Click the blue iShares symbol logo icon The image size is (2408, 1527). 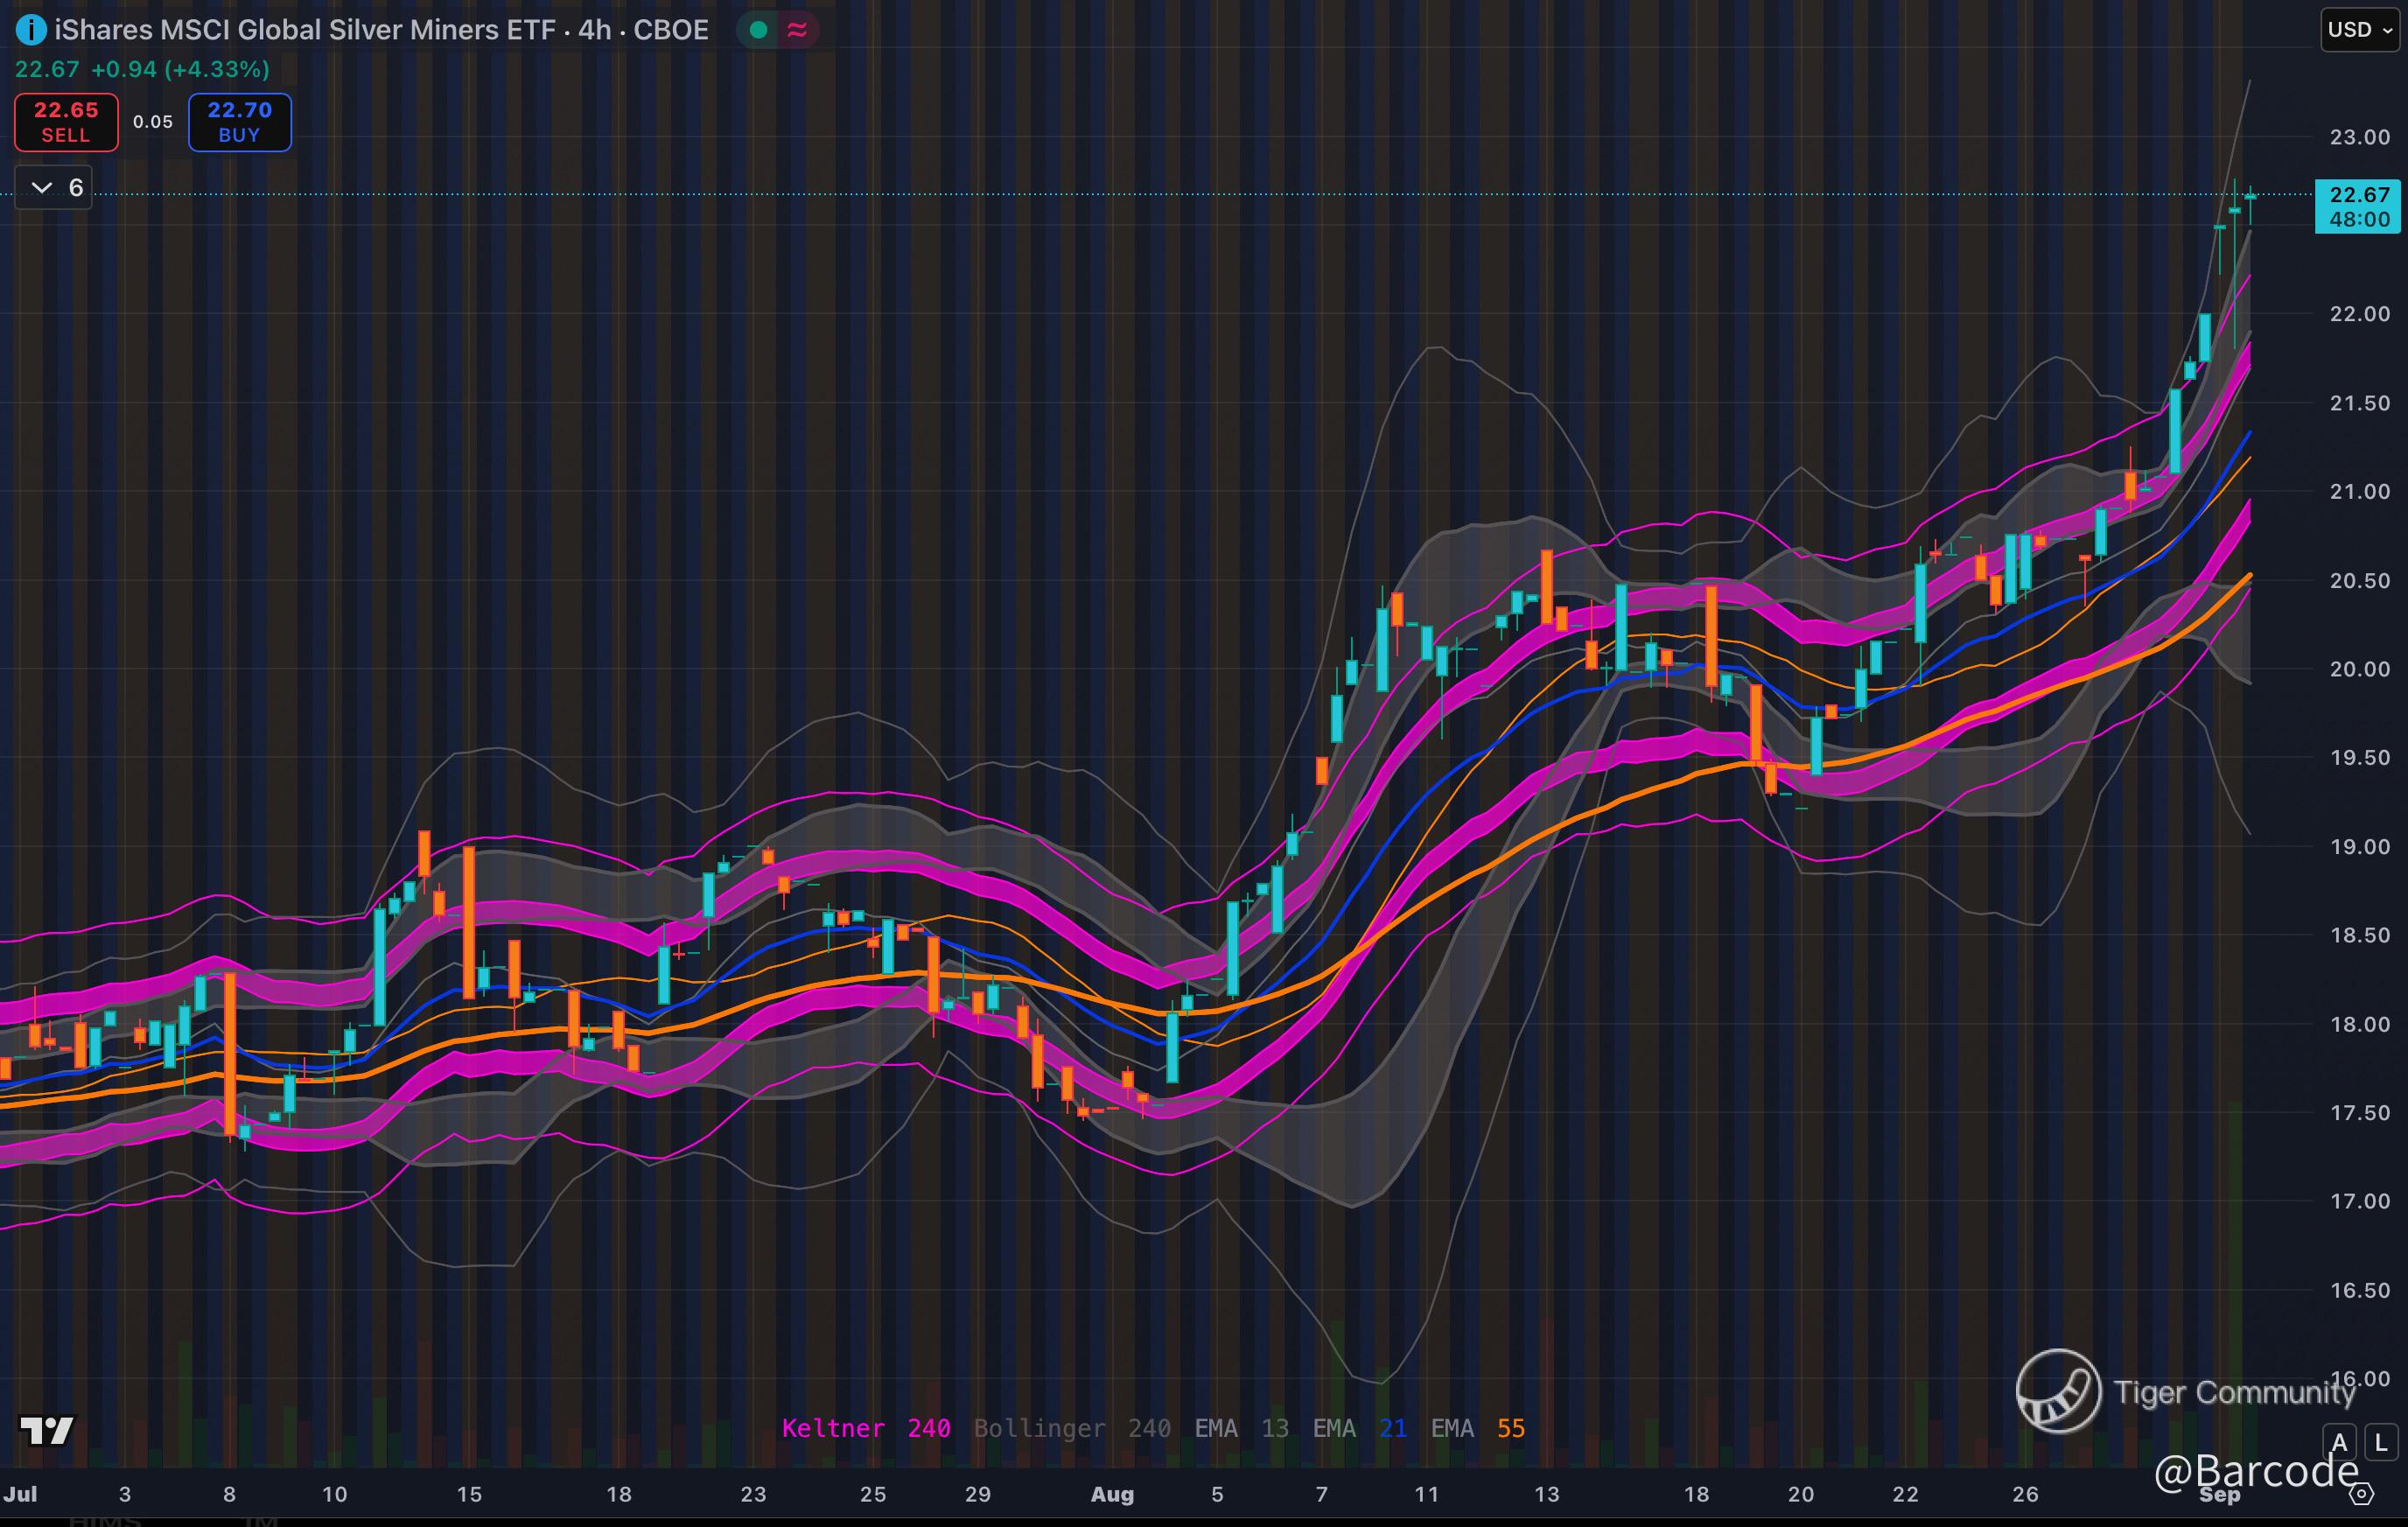(31, 31)
